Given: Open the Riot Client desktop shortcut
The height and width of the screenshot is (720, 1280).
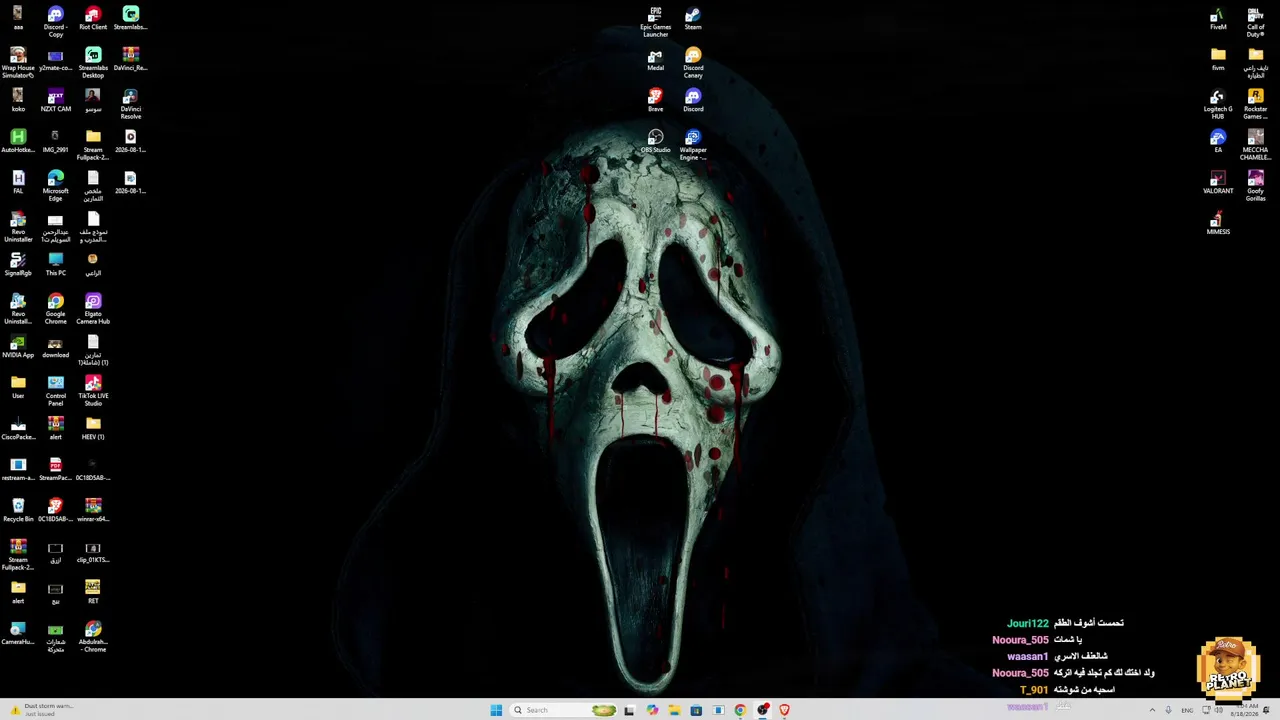Looking at the screenshot, I should click(93, 18).
